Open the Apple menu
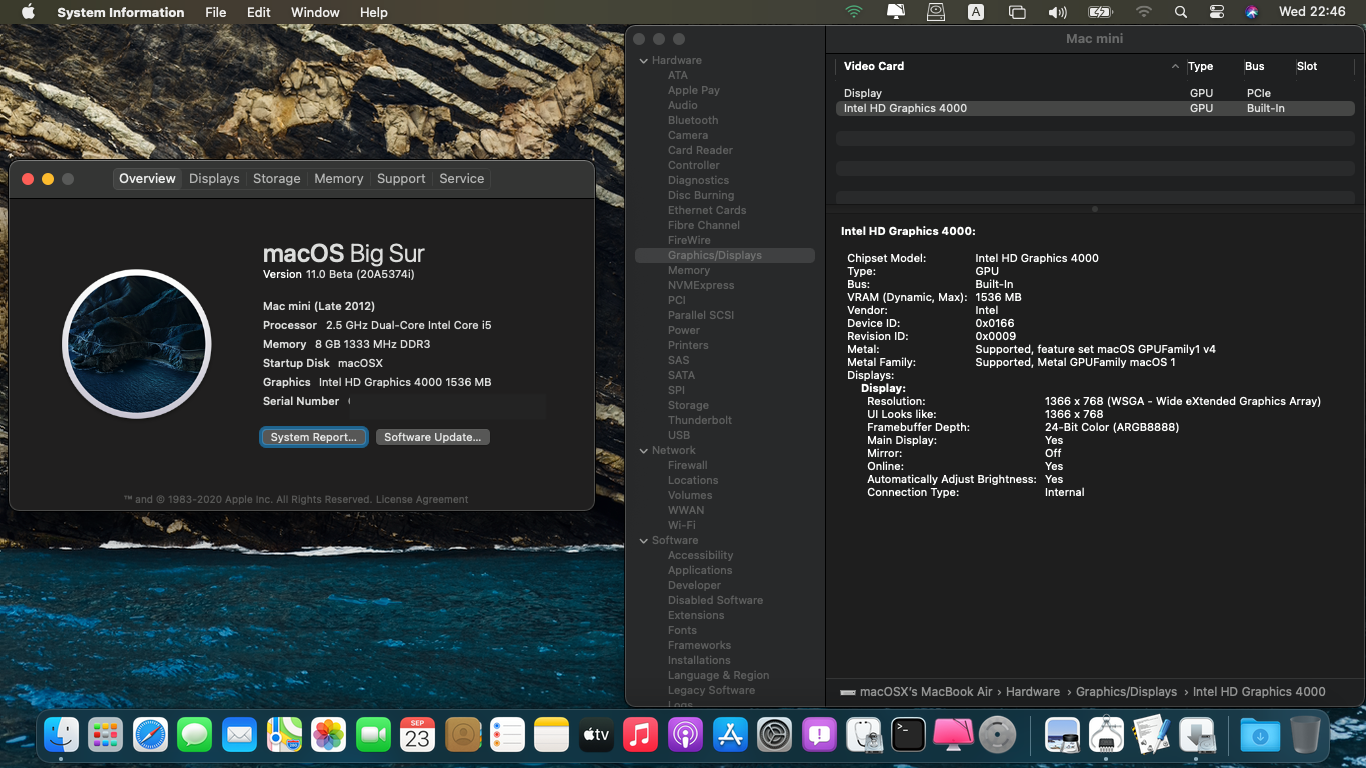Viewport: 1366px width, 768px height. pyautogui.click(x=28, y=12)
